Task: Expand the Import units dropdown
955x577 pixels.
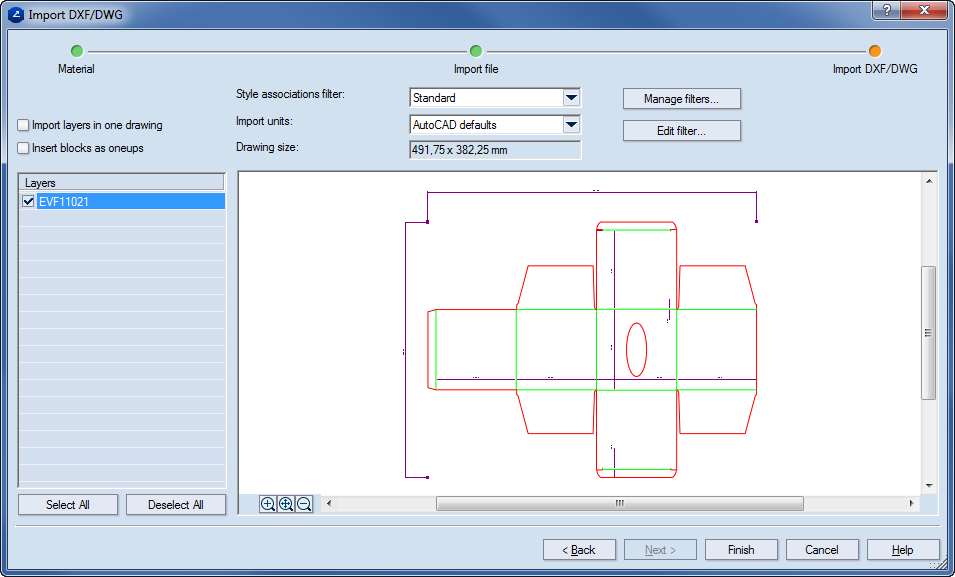Action: point(571,125)
